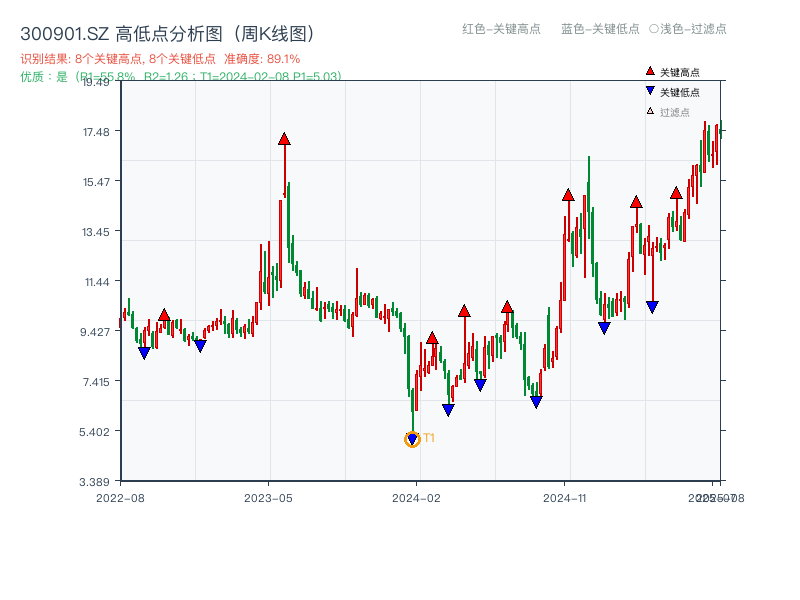Click the 2024-11 x-axis date label
Viewport: 800px width, 600px height.
pyautogui.click(x=565, y=498)
